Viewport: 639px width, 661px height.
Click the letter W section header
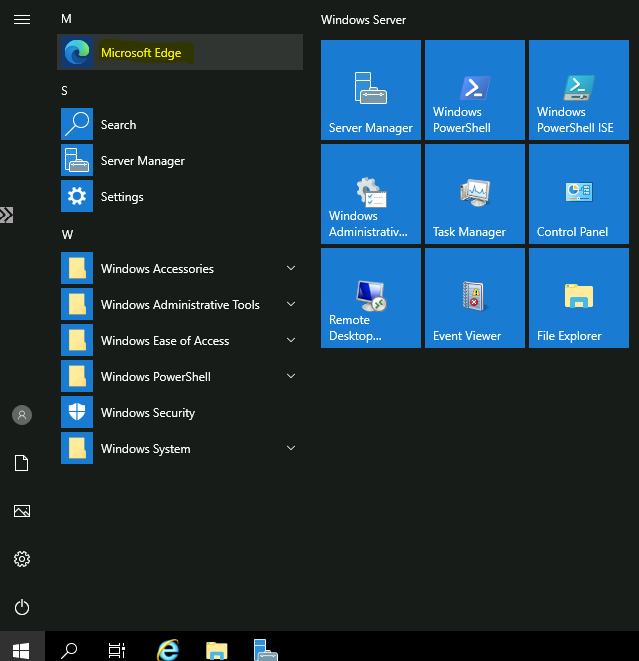click(x=67, y=235)
